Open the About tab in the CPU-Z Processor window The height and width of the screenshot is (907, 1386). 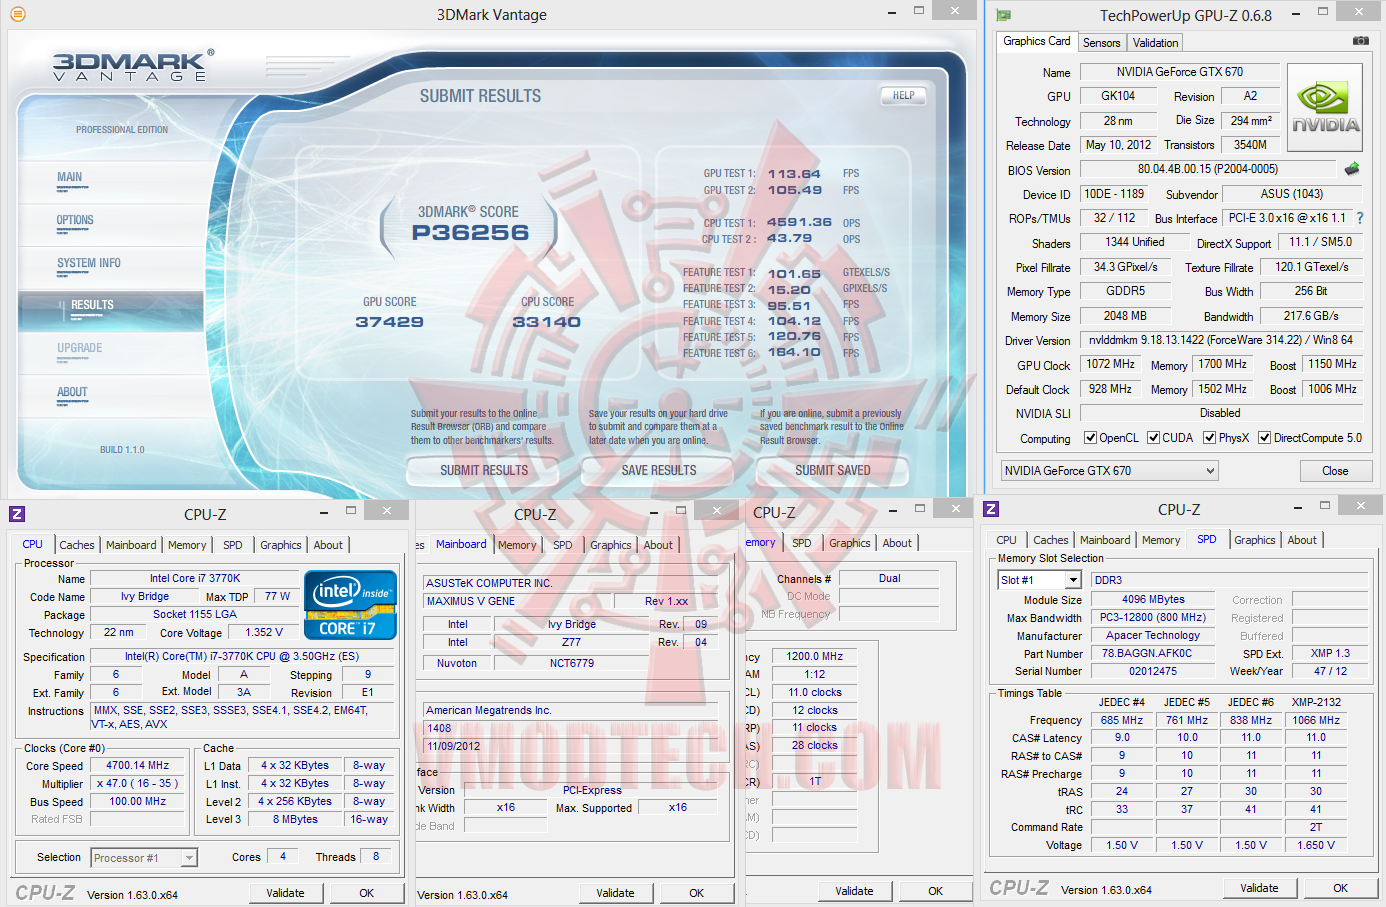[x=328, y=545]
